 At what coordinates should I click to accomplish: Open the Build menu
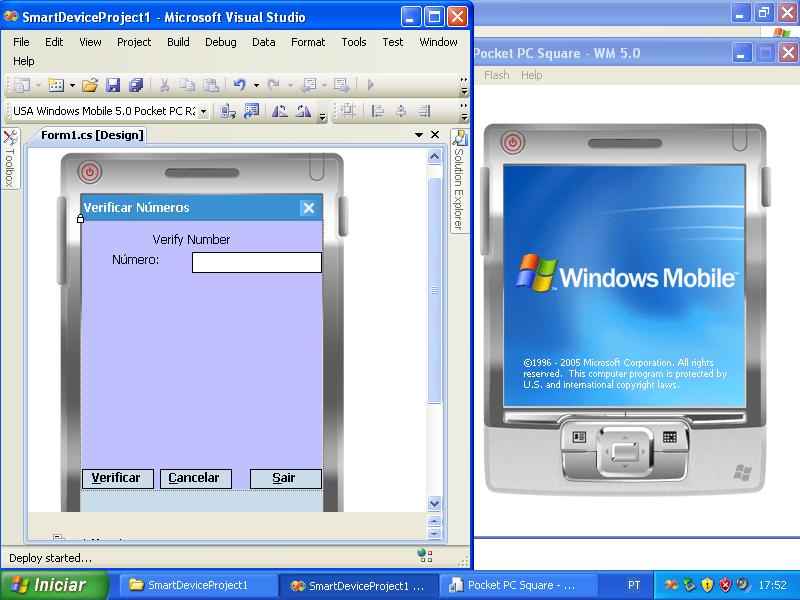click(x=178, y=42)
